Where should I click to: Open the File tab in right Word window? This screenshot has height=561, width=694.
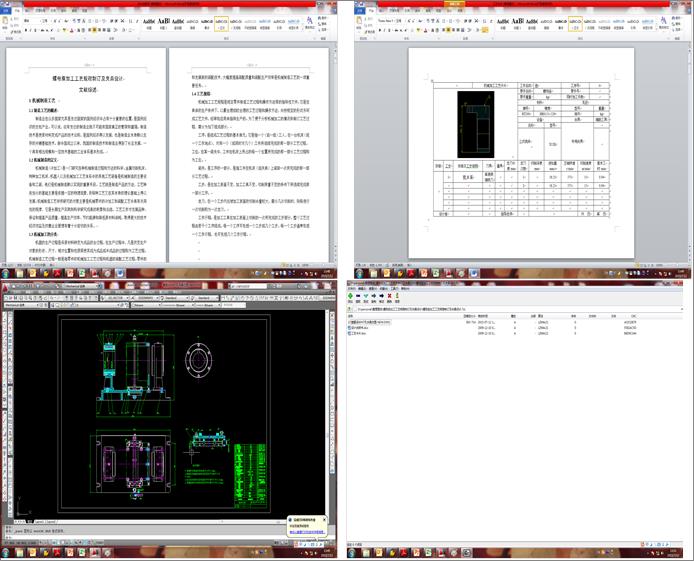click(361, 10)
